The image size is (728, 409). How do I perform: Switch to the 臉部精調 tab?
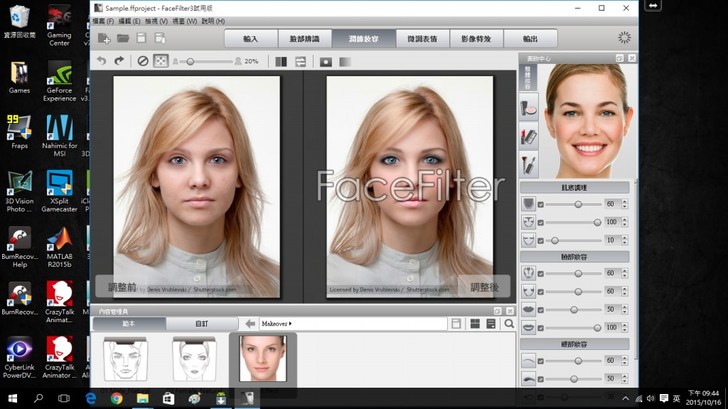[304, 38]
